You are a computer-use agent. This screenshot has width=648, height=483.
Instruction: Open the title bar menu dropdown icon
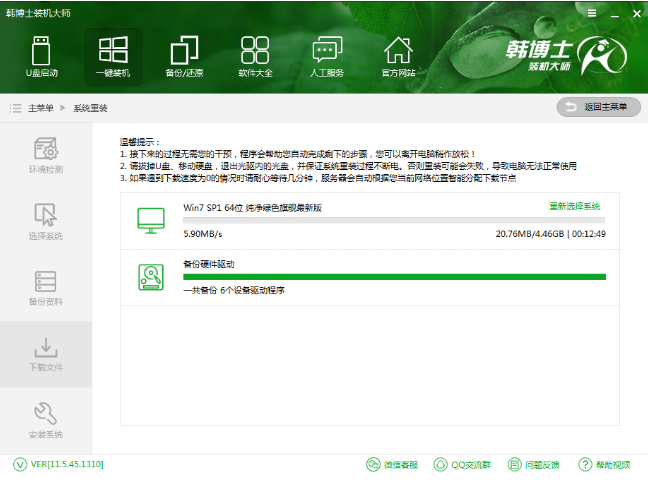click(x=593, y=11)
